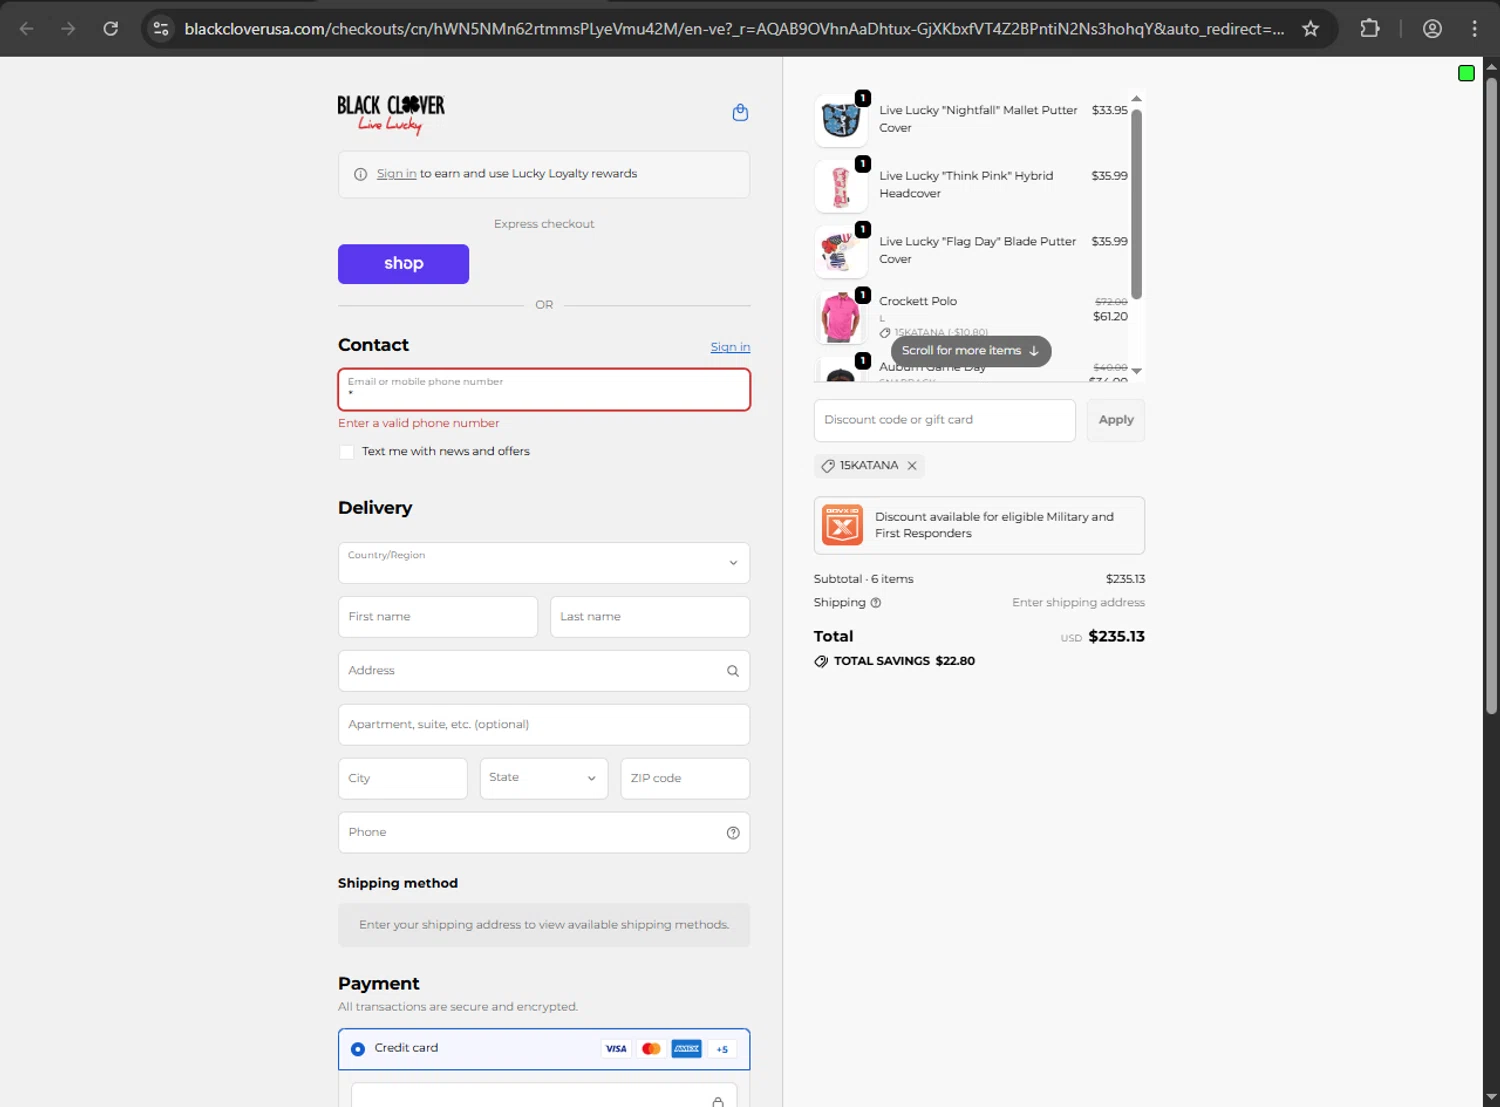1500x1107 pixels.
Task: Click Sign in link next to Contact
Action: pos(730,347)
